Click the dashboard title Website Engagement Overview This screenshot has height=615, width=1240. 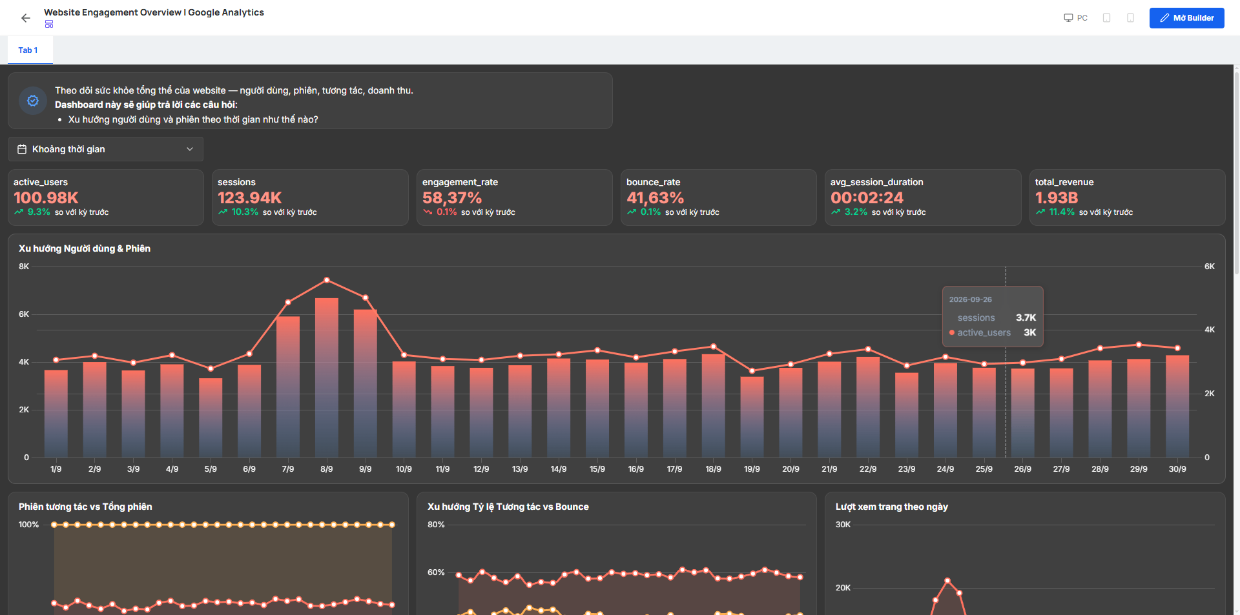tap(154, 12)
